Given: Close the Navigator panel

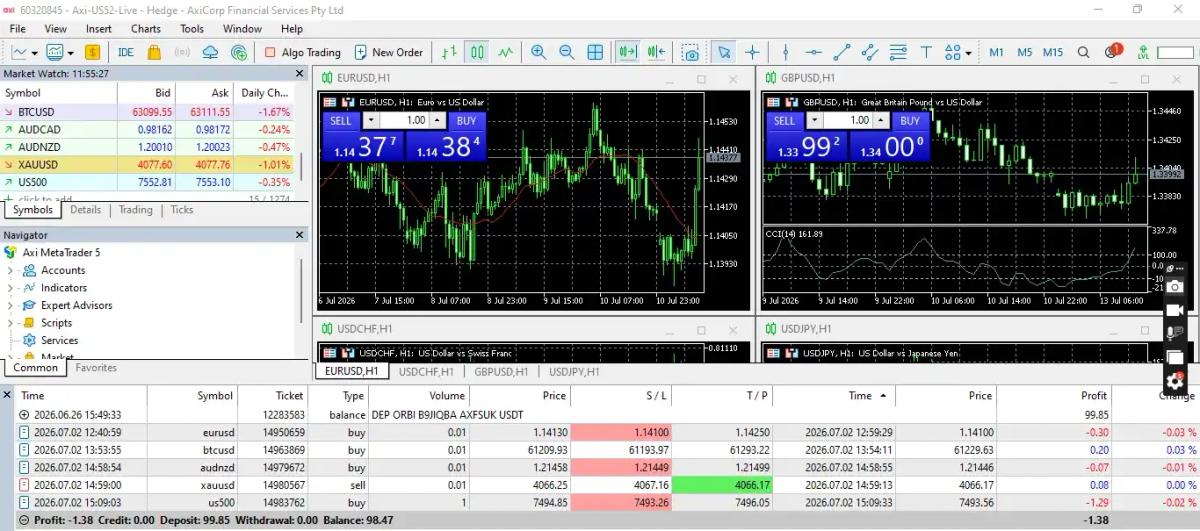Looking at the screenshot, I should click(x=300, y=235).
